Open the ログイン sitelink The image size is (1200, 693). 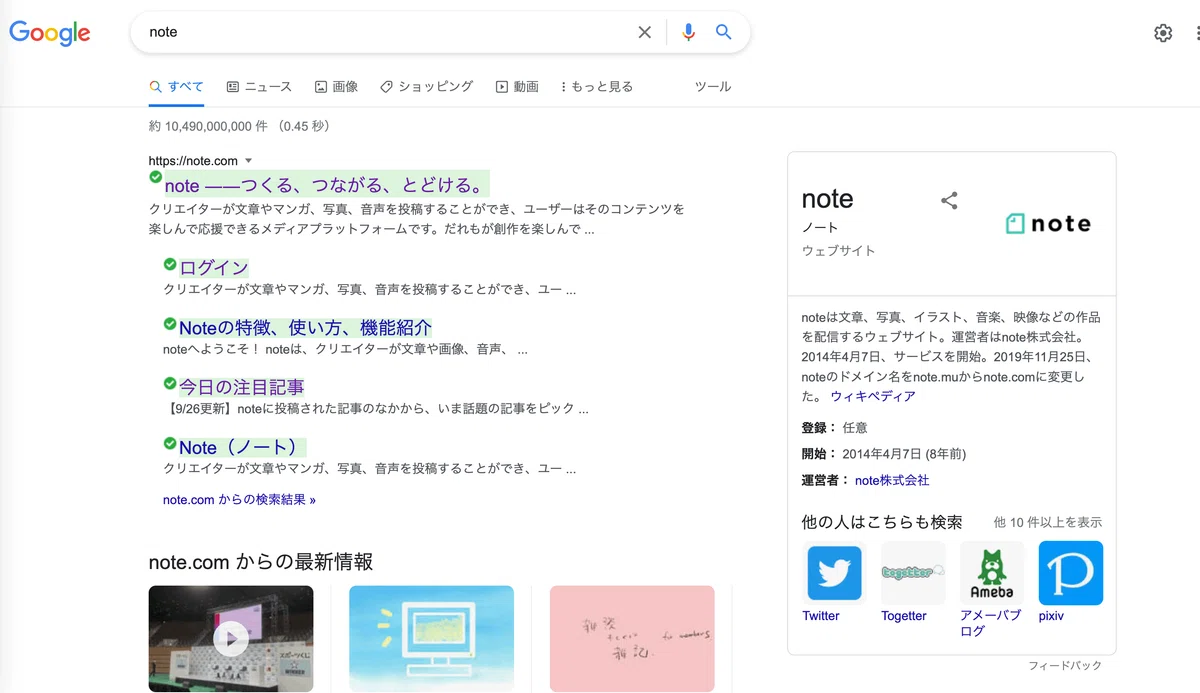pos(214,268)
